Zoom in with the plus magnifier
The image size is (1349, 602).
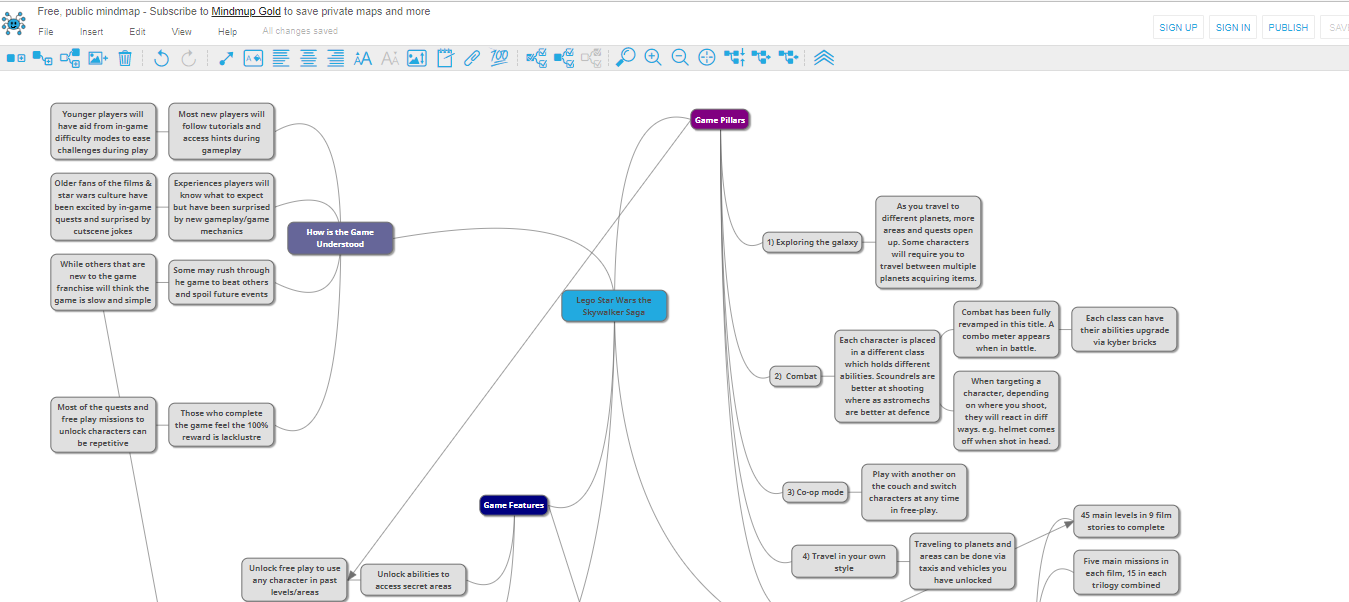[x=653, y=58]
